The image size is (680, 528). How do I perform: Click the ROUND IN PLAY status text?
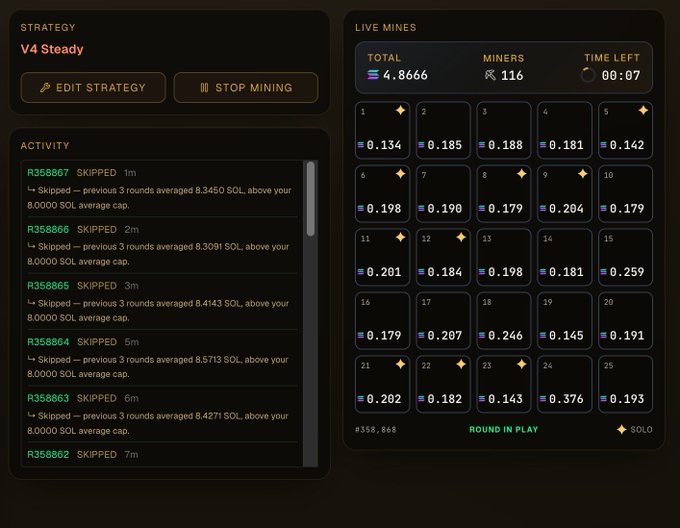[x=503, y=430]
